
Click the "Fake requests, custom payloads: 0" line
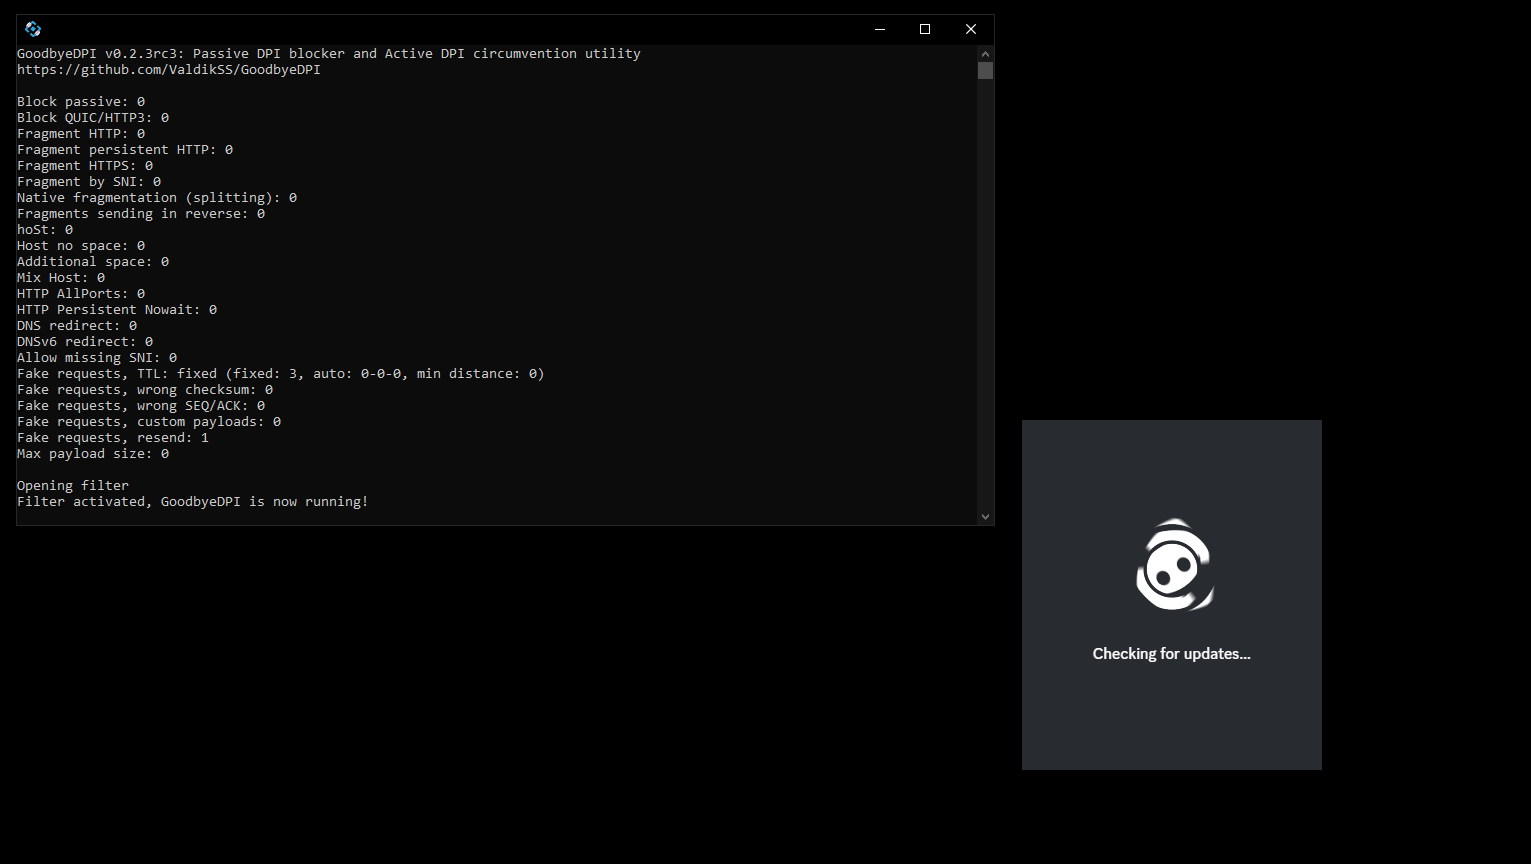pyautogui.click(x=149, y=422)
